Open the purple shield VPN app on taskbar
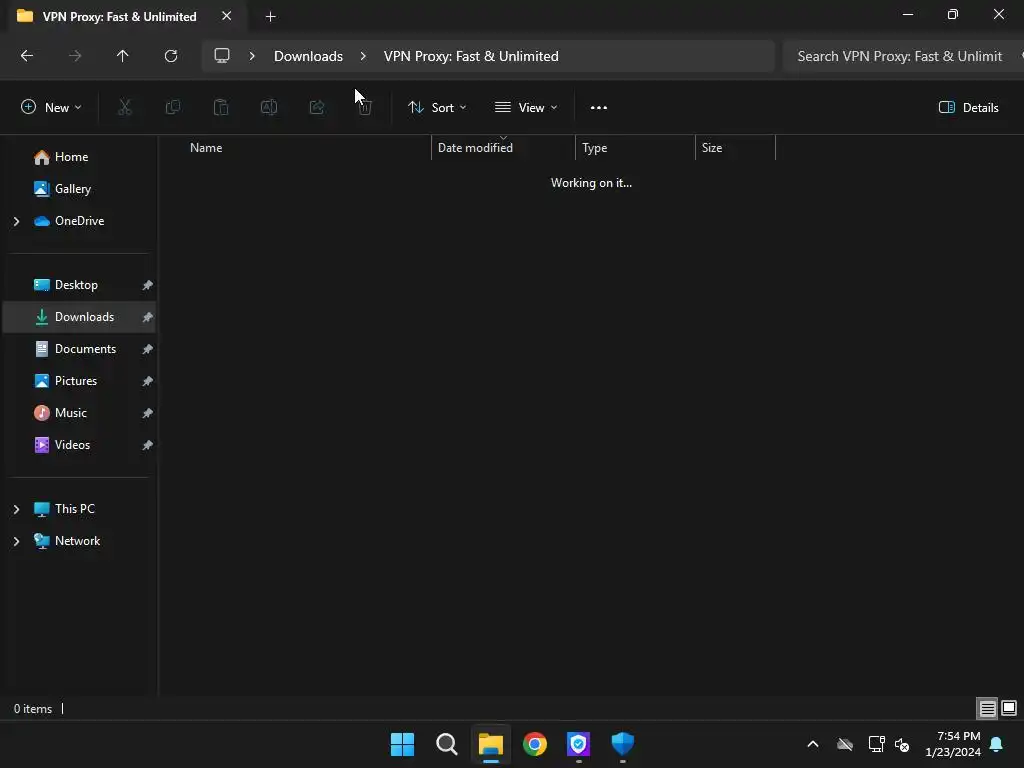 click(x=579, y=744)
